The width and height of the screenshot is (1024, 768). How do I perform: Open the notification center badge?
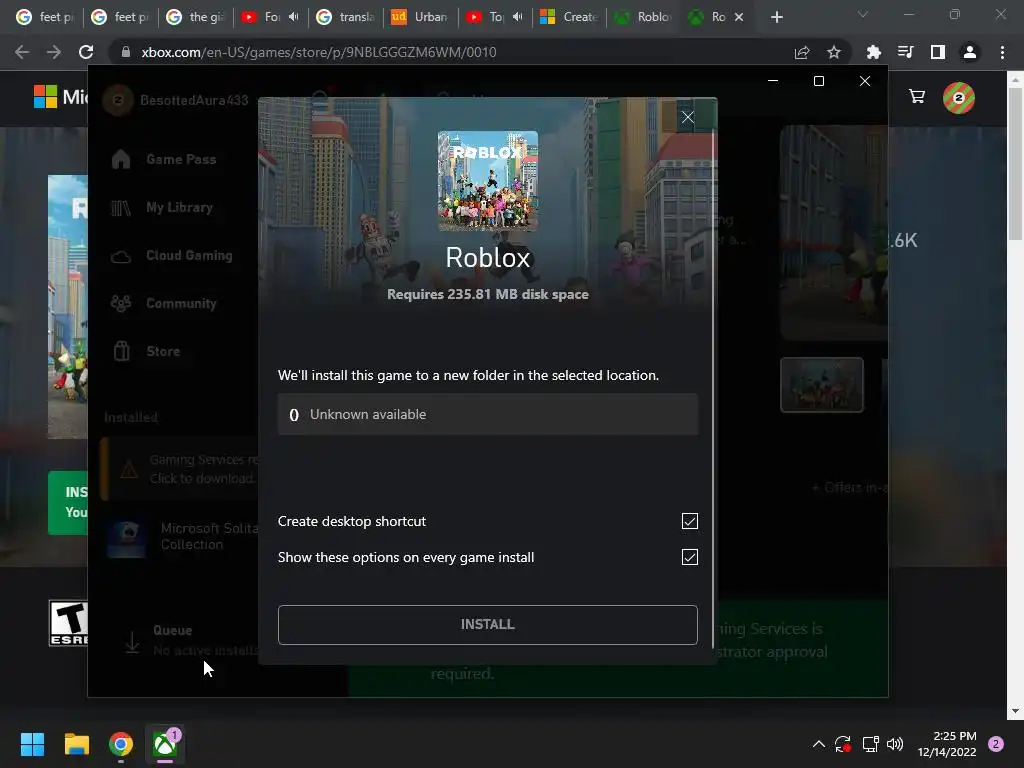coord(996,744)
